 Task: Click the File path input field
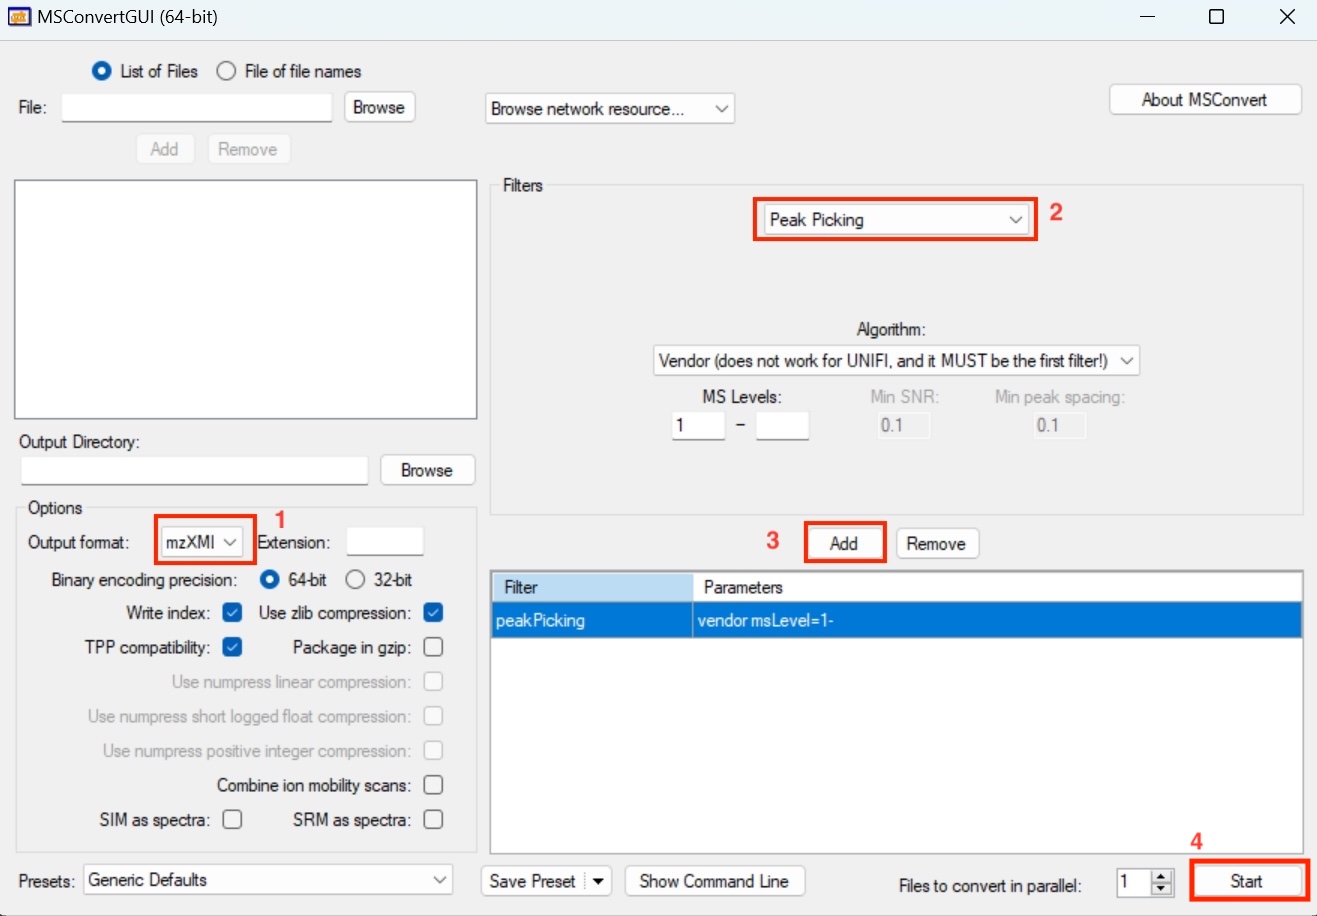(x=197, y=107)
